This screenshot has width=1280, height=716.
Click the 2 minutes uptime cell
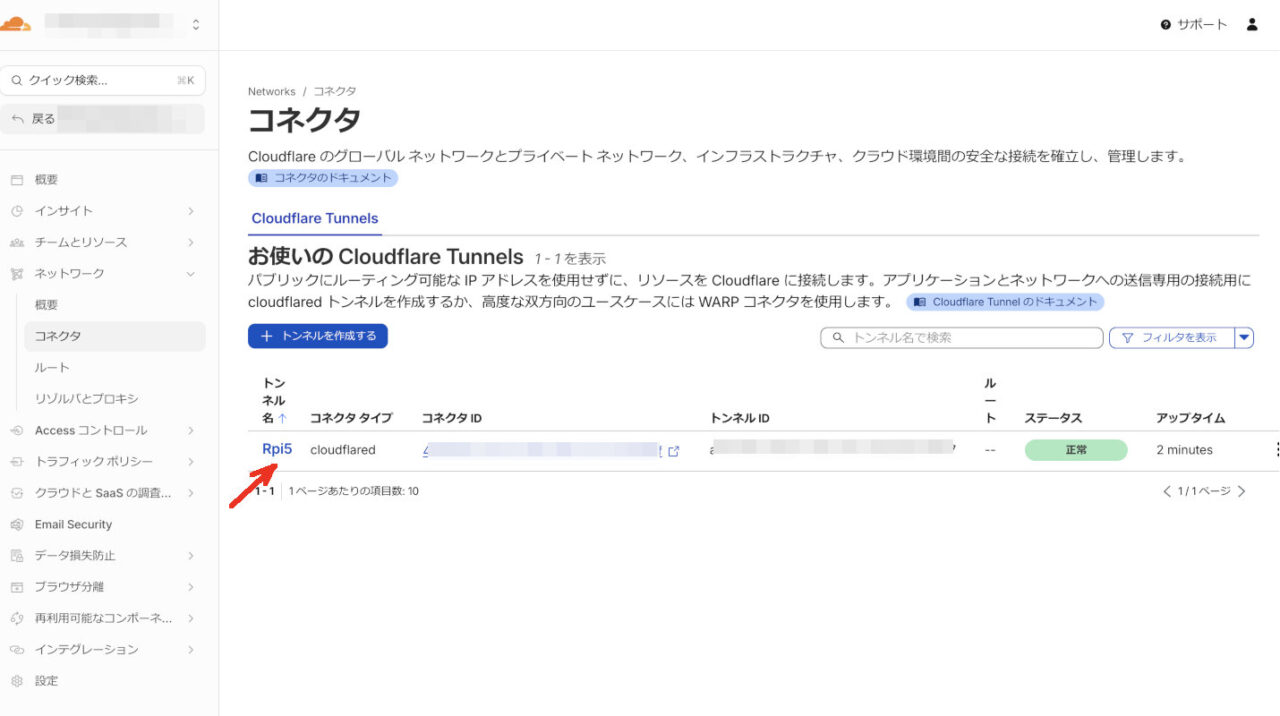pos(1185,450)
